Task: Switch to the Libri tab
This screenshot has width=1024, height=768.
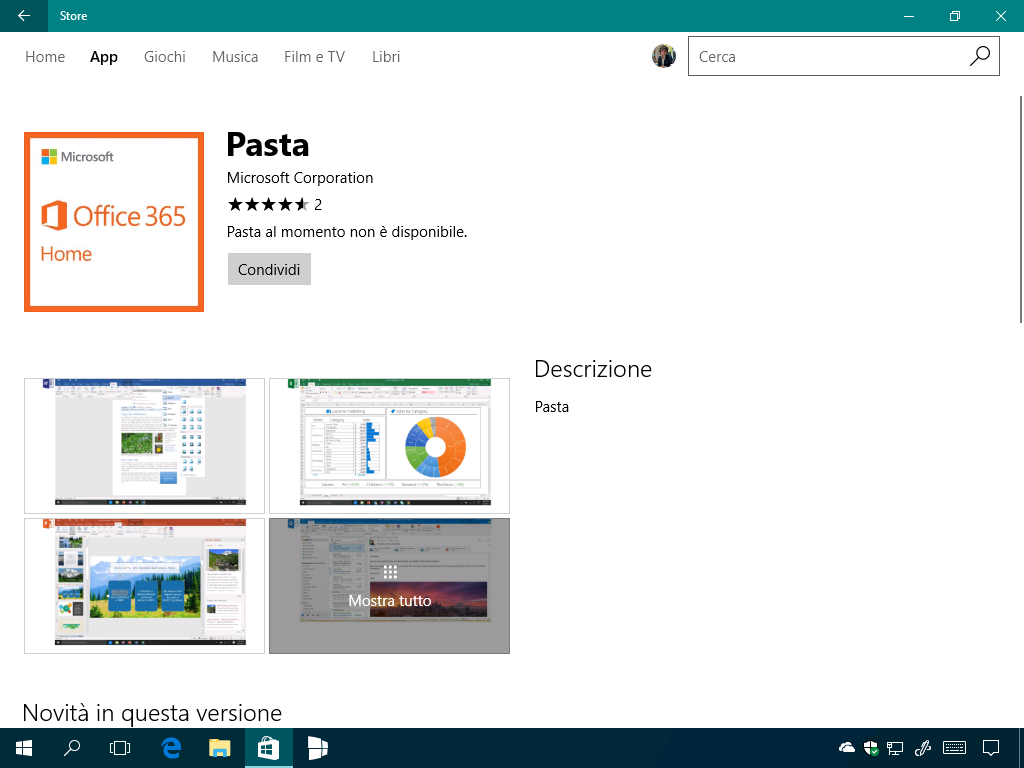Action: (386, 57)
